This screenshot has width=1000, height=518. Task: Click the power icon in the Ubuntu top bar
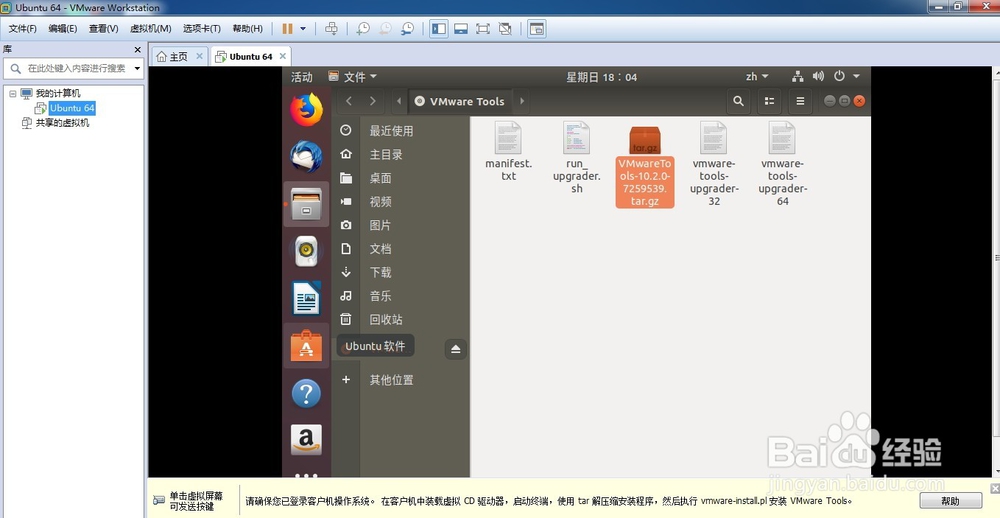point(839,77)
